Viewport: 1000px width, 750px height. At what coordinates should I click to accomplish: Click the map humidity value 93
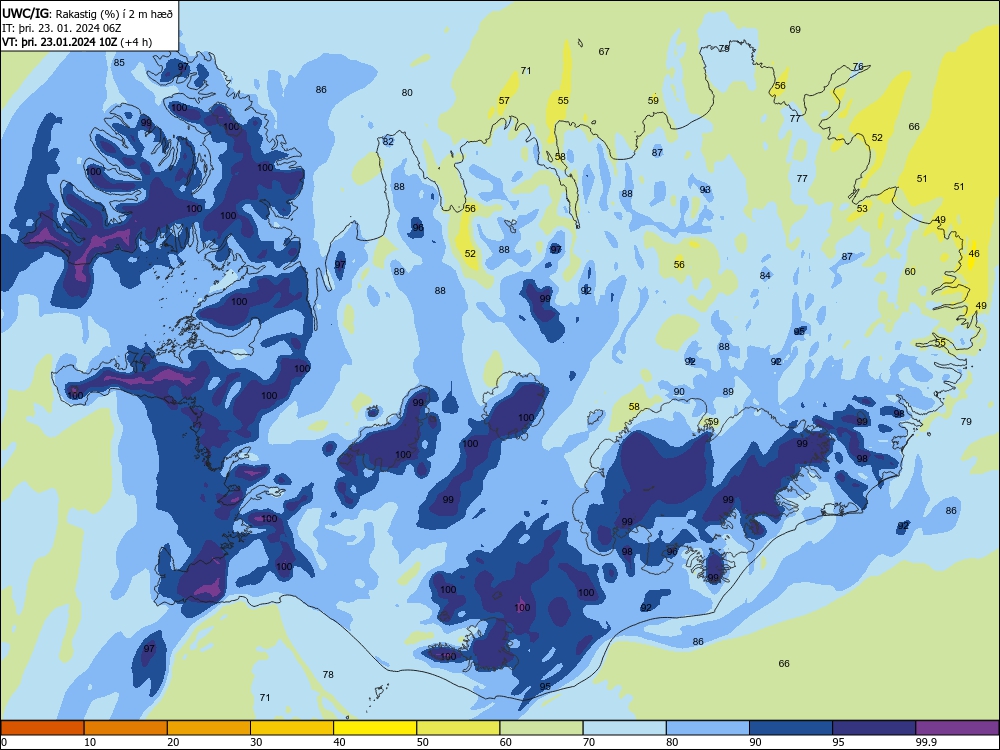click(x=705, y=190)
